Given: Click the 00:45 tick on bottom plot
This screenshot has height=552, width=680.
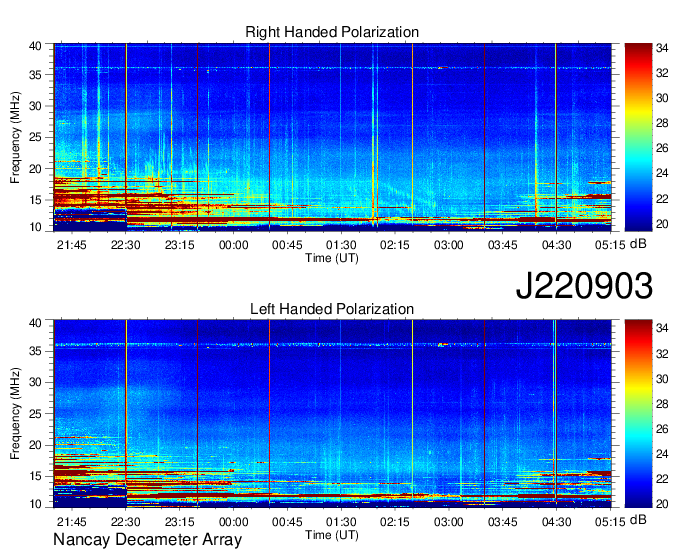Looking at the screenshot, I should point(287,522).
